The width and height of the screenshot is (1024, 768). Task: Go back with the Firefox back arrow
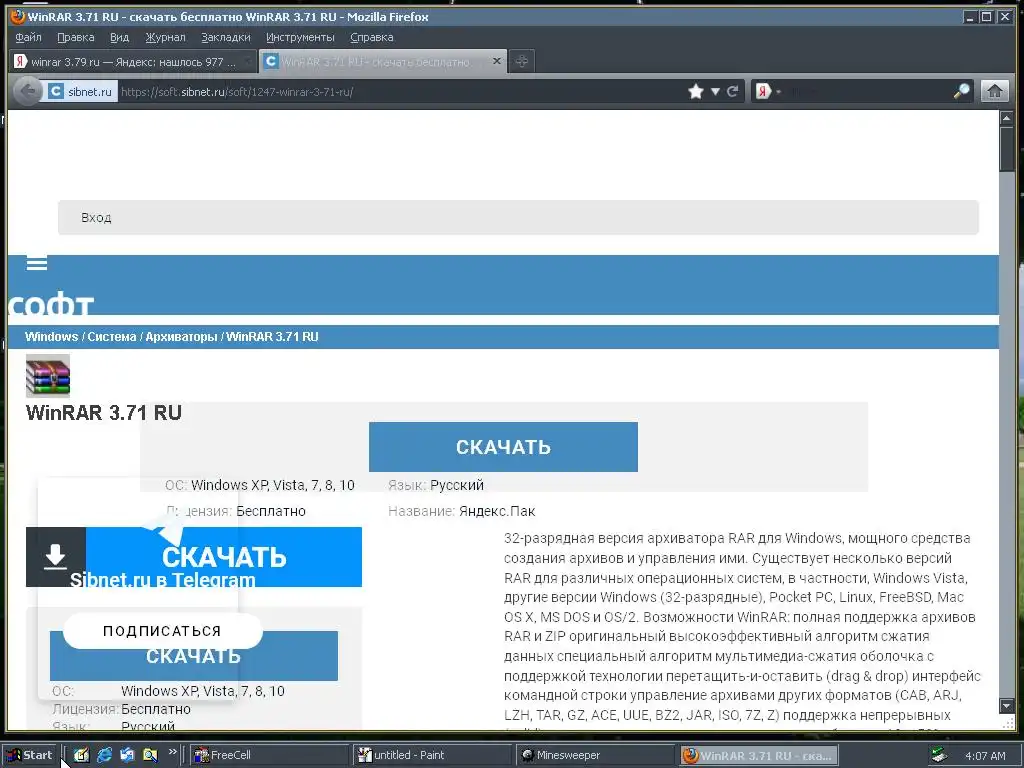click(x=27, y=91)
